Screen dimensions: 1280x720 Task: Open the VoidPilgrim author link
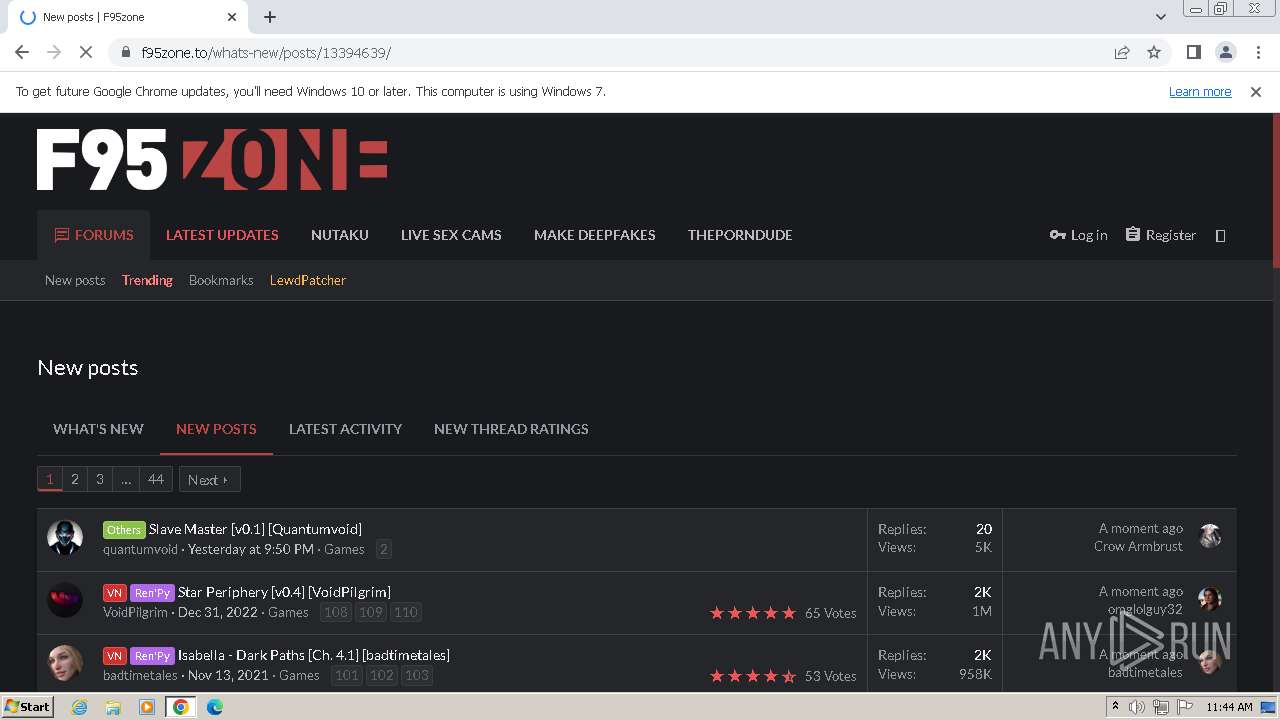[x=135, y=612]
